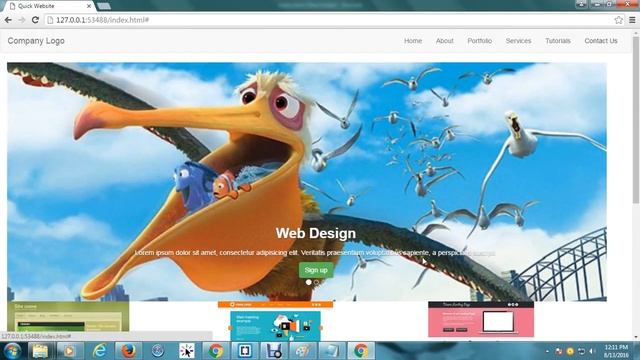This screenshot has height=360, width=640.
Task: Switch to the first Chrome taskbar icon
Action: click(x=216, y=351)
